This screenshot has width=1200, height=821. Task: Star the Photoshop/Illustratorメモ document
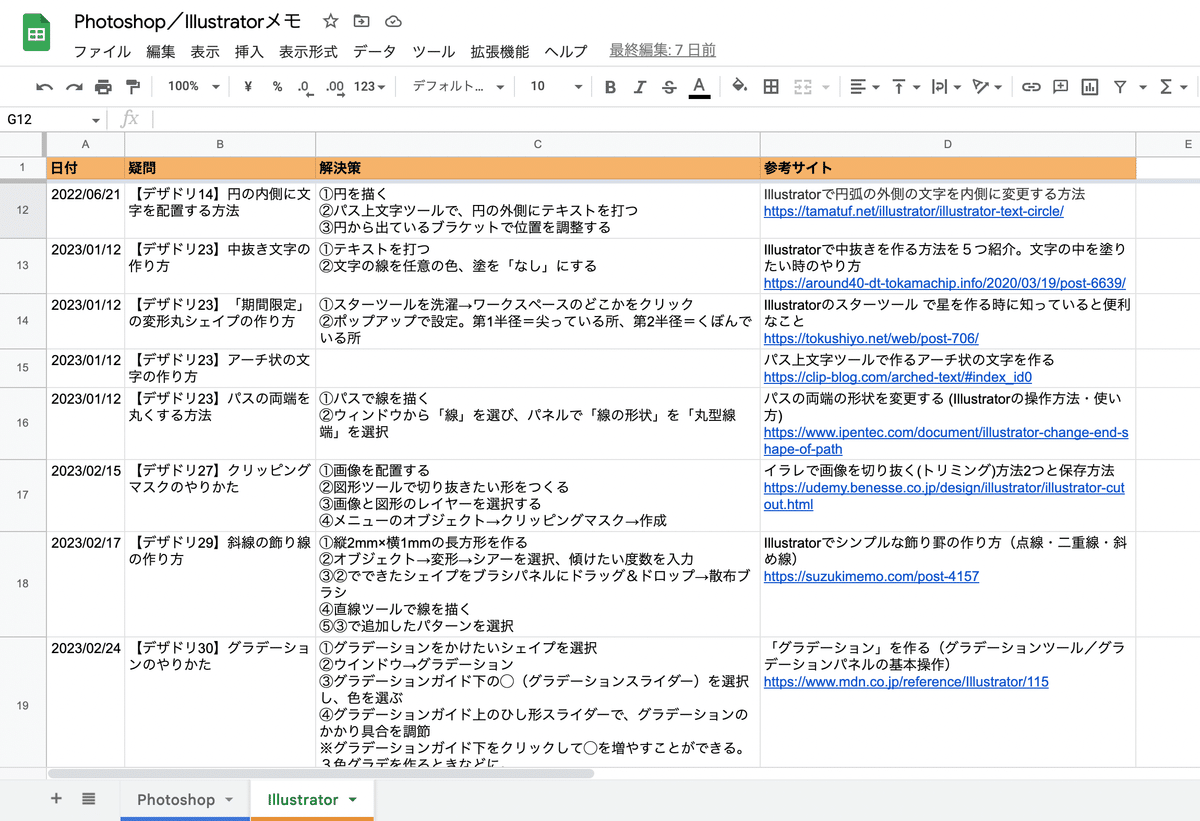(331, 21)
